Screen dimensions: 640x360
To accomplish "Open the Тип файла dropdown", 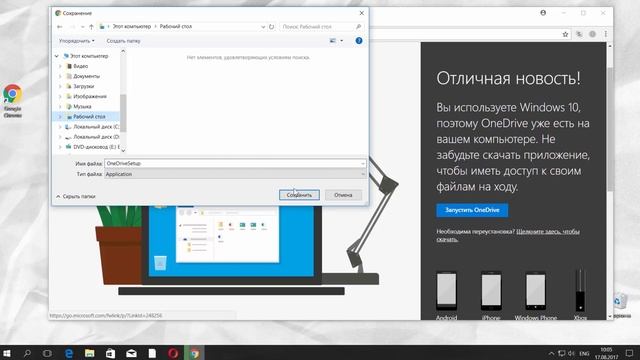I will tap(235, 174).
